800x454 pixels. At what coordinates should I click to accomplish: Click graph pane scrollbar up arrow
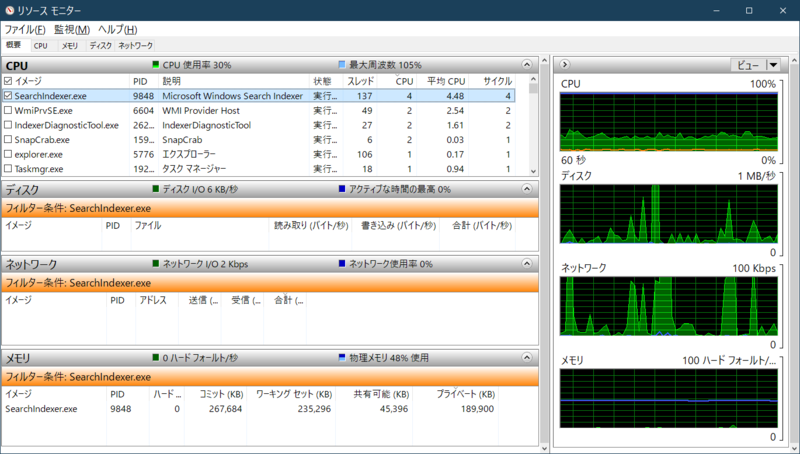(x=794, y=60)
